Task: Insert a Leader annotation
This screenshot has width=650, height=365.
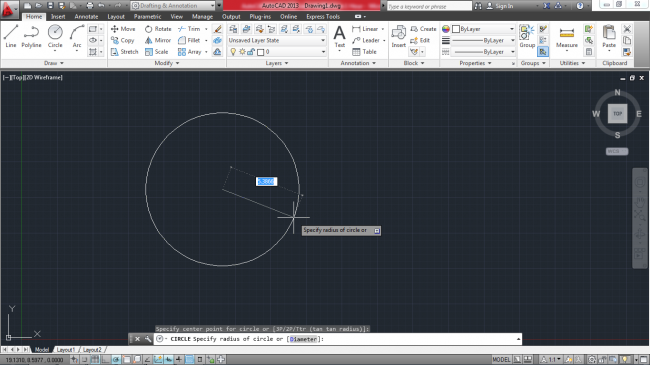Action: click(x=366, y=41)
